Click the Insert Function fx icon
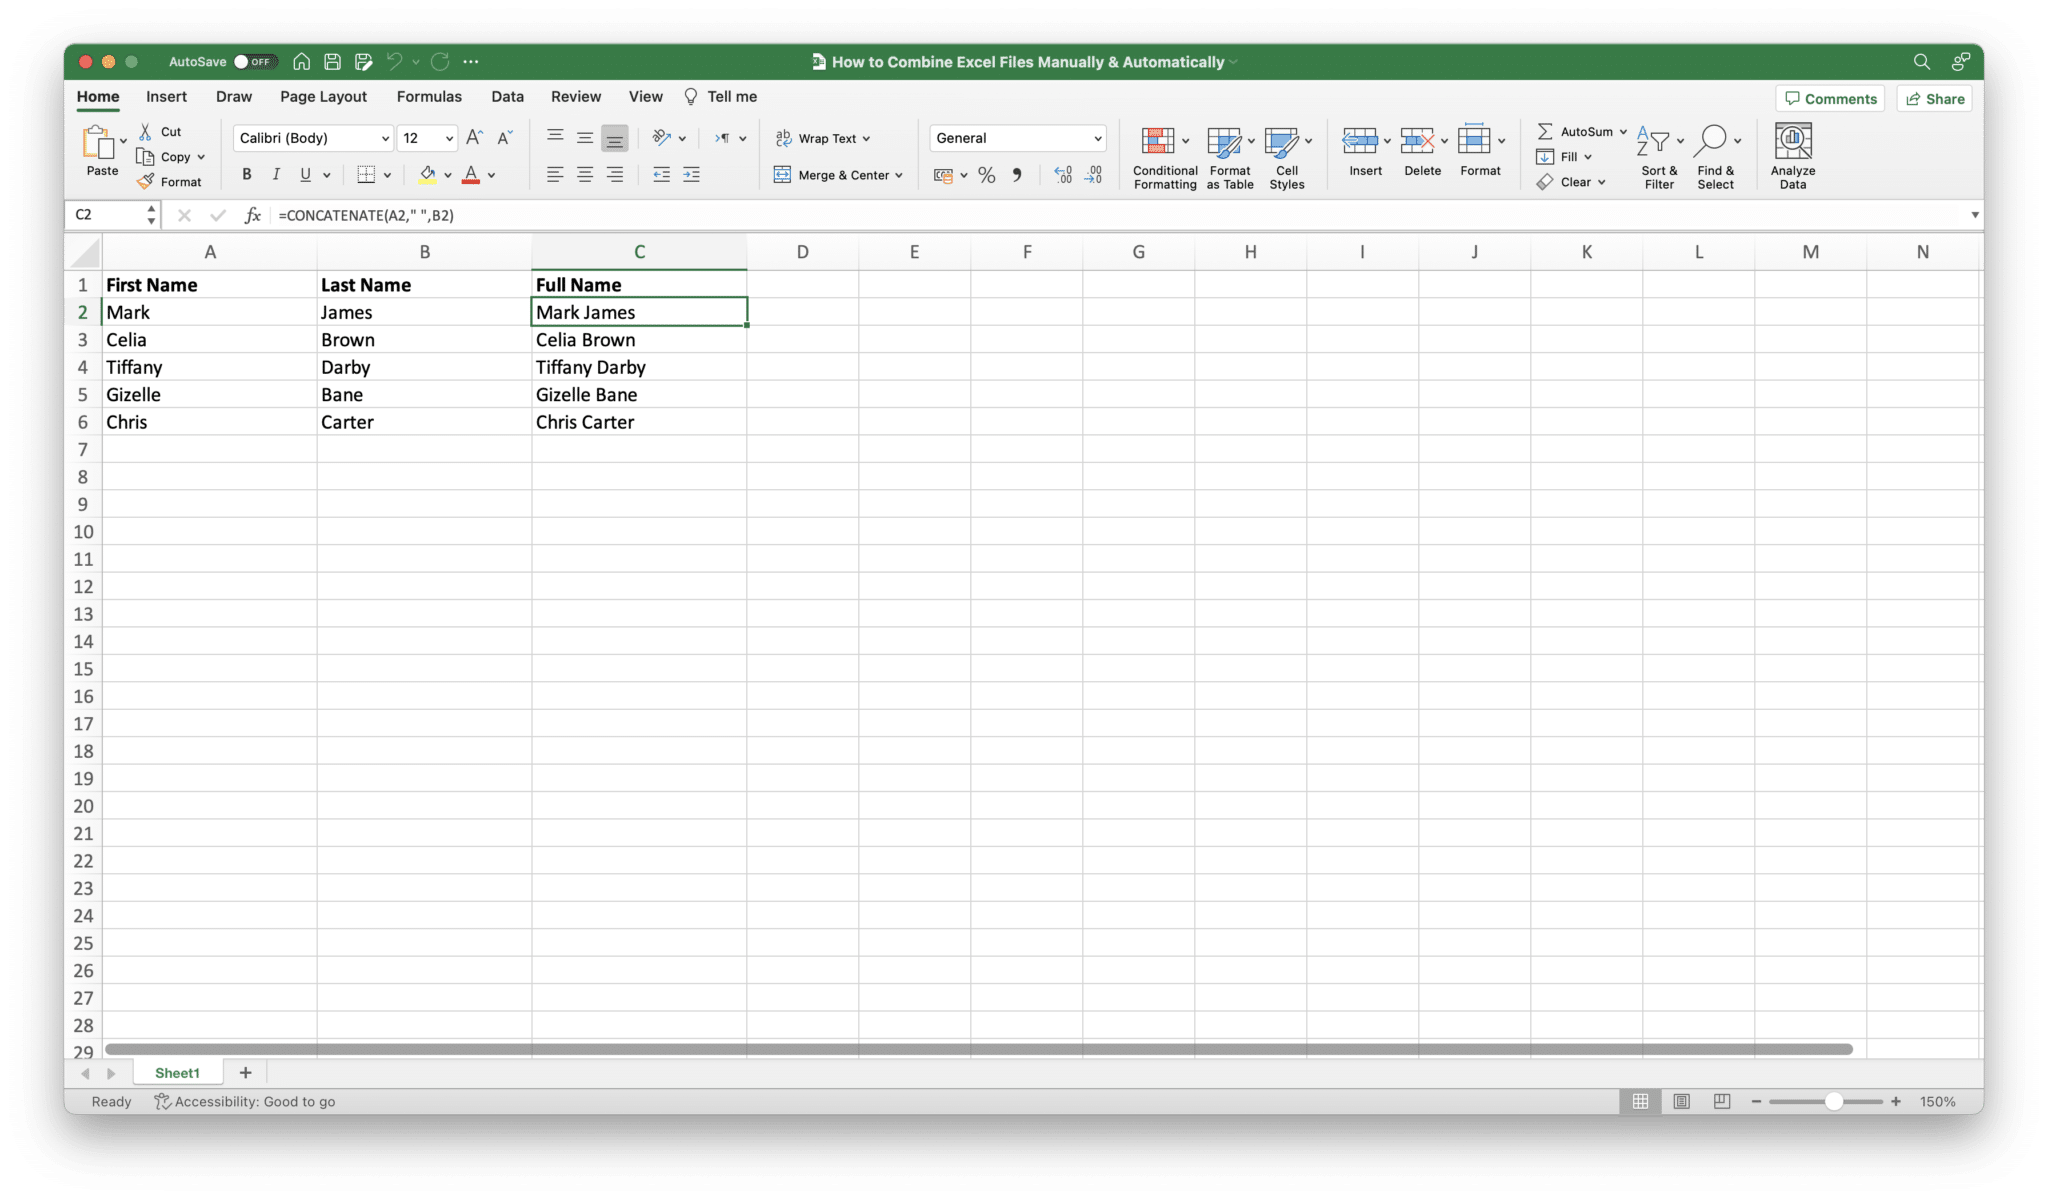This screenshot has height=1199, width=2048. click(253, 215)
